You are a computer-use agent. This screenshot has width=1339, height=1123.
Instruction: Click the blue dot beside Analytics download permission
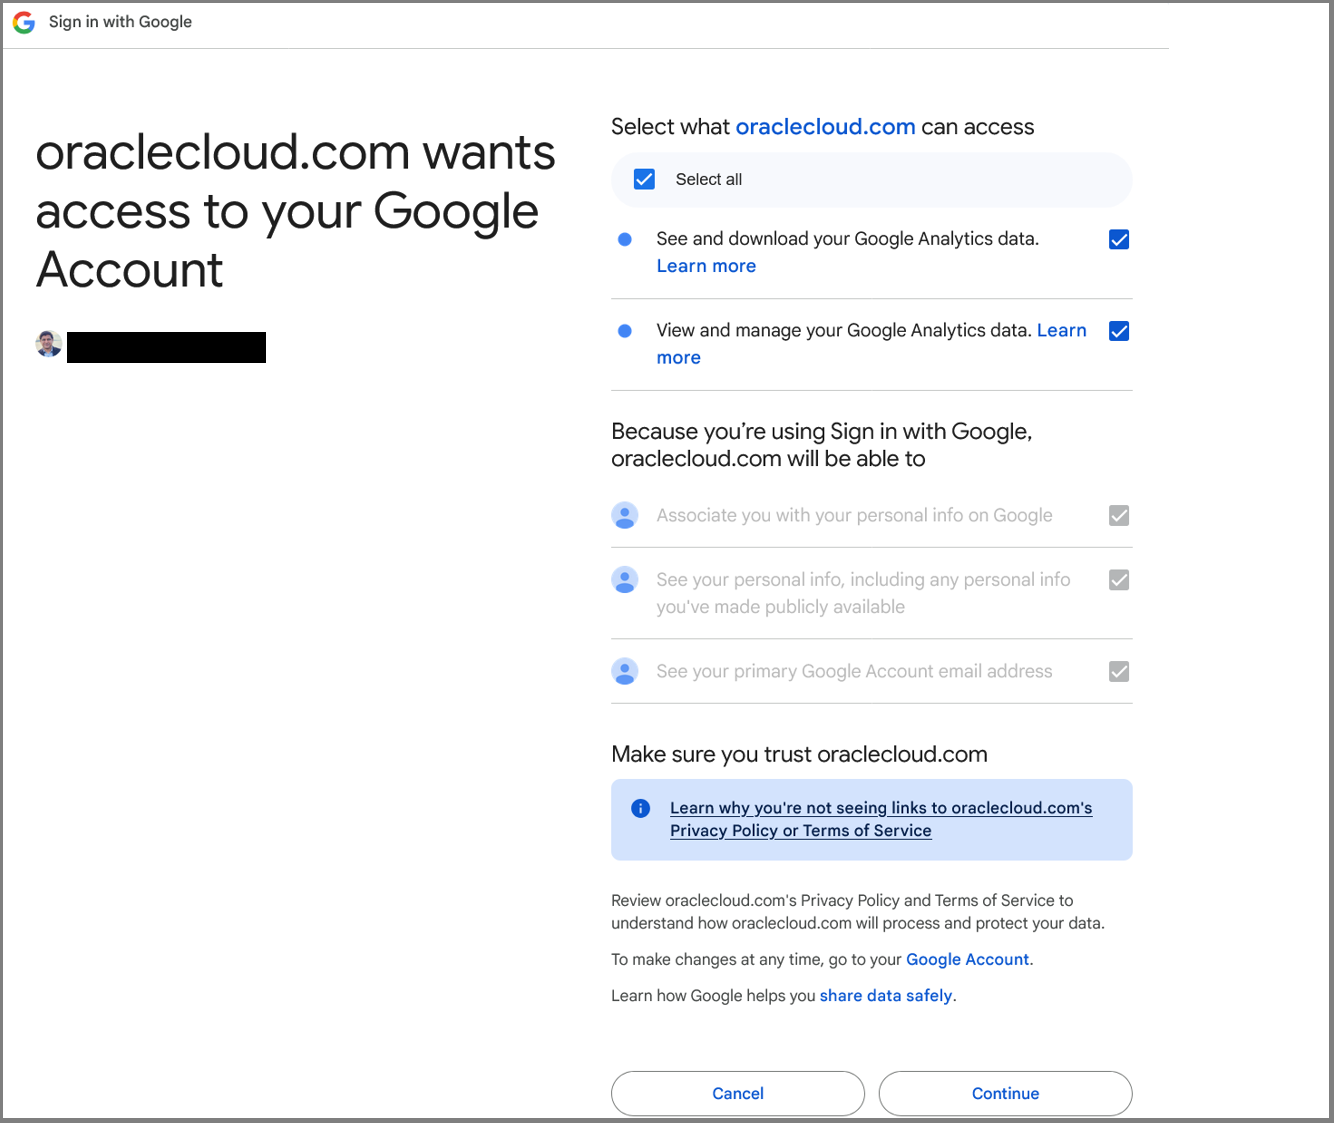click(x=625, y=239)
